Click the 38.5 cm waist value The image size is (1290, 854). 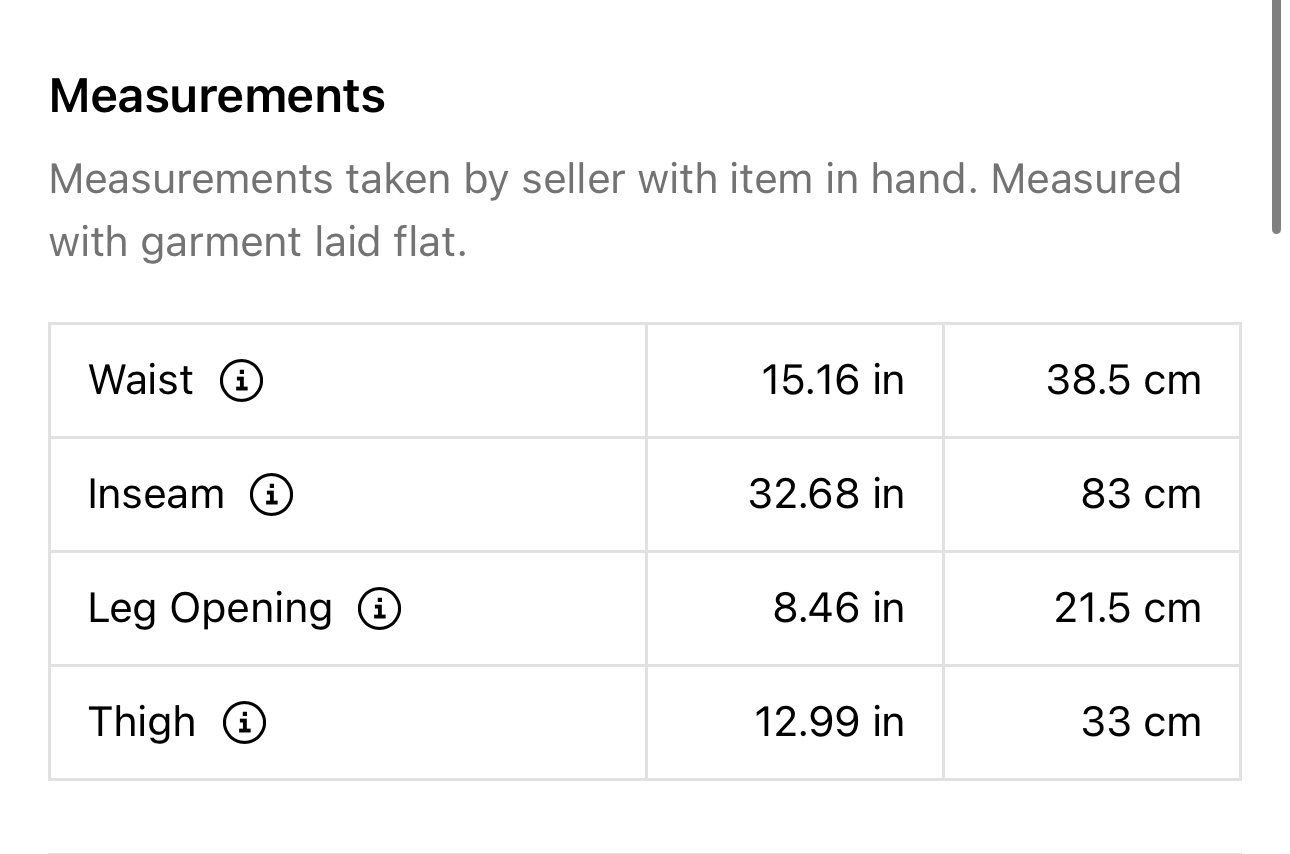[1124, 381]
